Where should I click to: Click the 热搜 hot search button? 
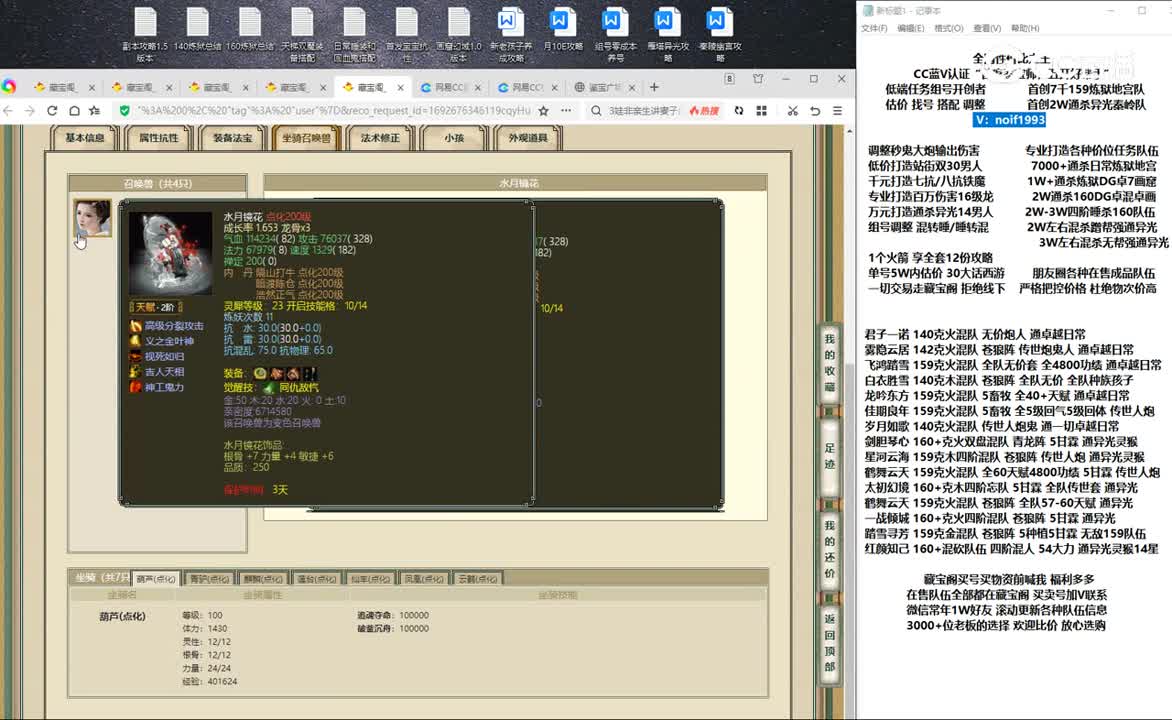[704, 111]
